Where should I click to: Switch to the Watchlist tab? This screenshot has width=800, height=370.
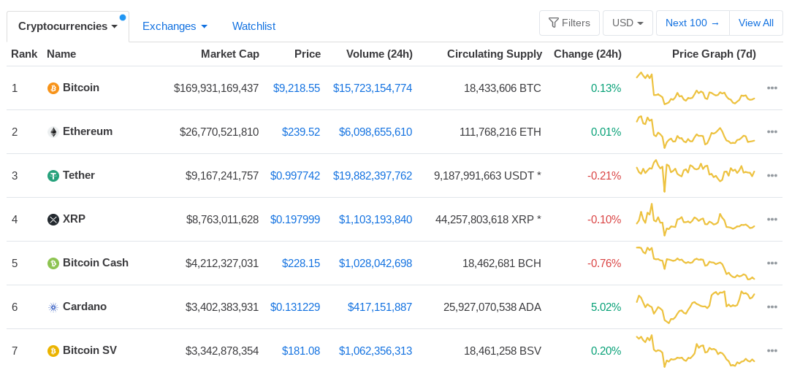point(254,27)
